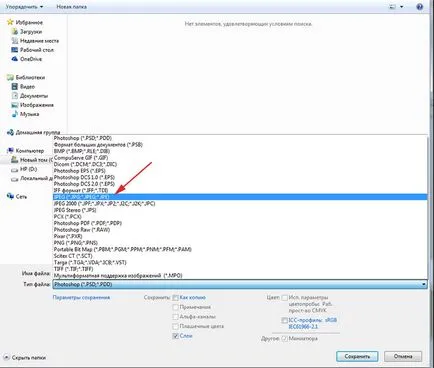434x368 pixels.
Task: Click the Избранное star icon
Action: tap(10, 22)
